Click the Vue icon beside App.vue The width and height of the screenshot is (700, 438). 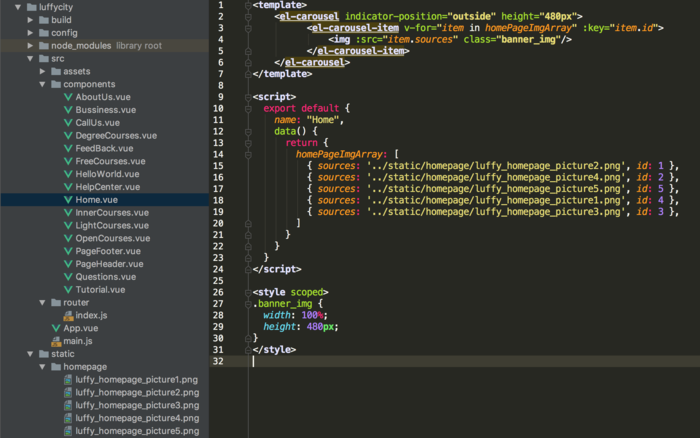click(56, 328)
